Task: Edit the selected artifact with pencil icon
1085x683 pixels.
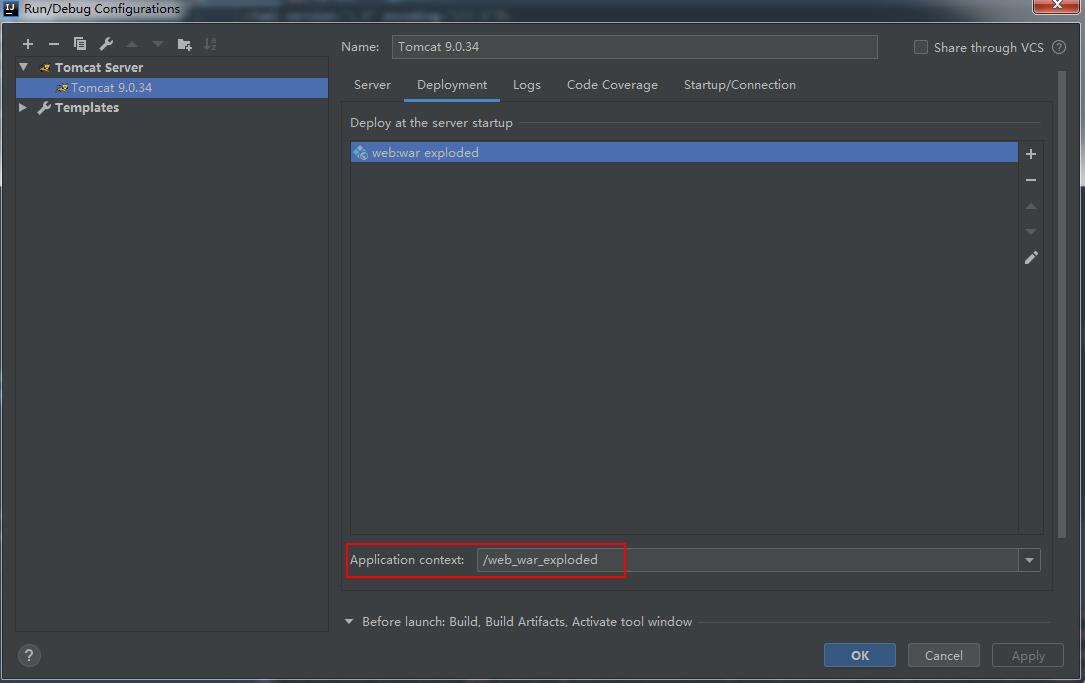Action: click(x=1031, y=257)
